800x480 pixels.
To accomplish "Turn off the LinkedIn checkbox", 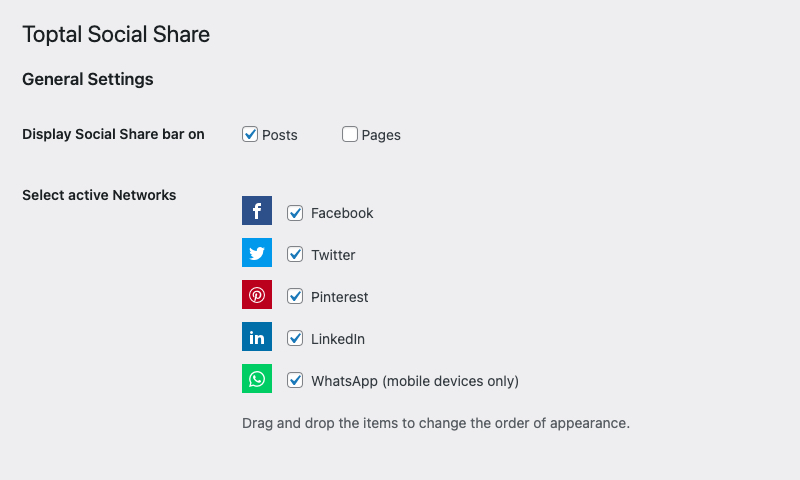I will pos(295,338).
